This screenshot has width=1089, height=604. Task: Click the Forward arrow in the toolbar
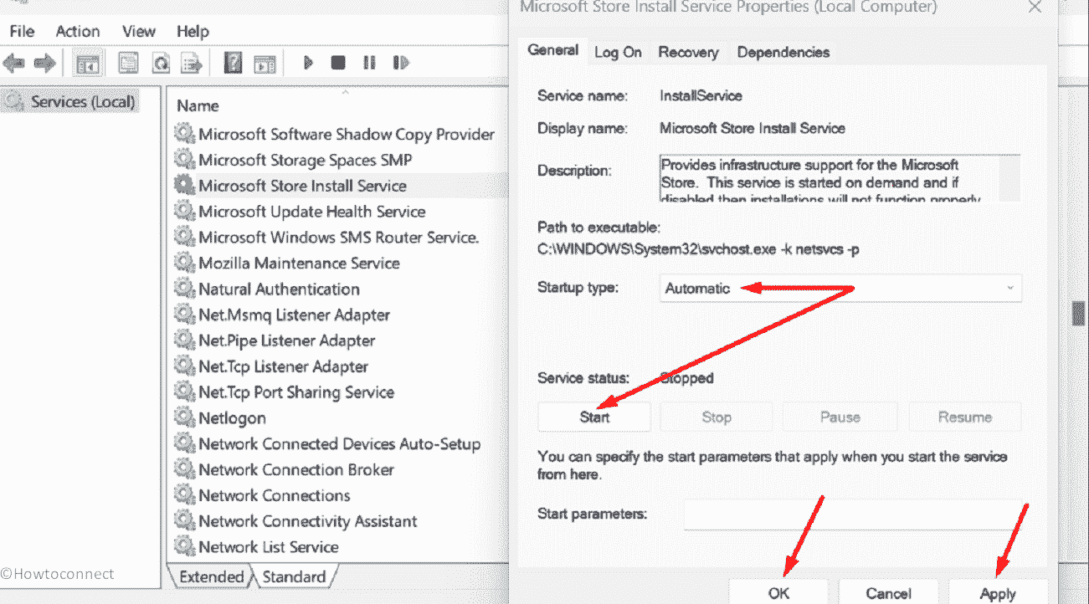coord(44,63)
